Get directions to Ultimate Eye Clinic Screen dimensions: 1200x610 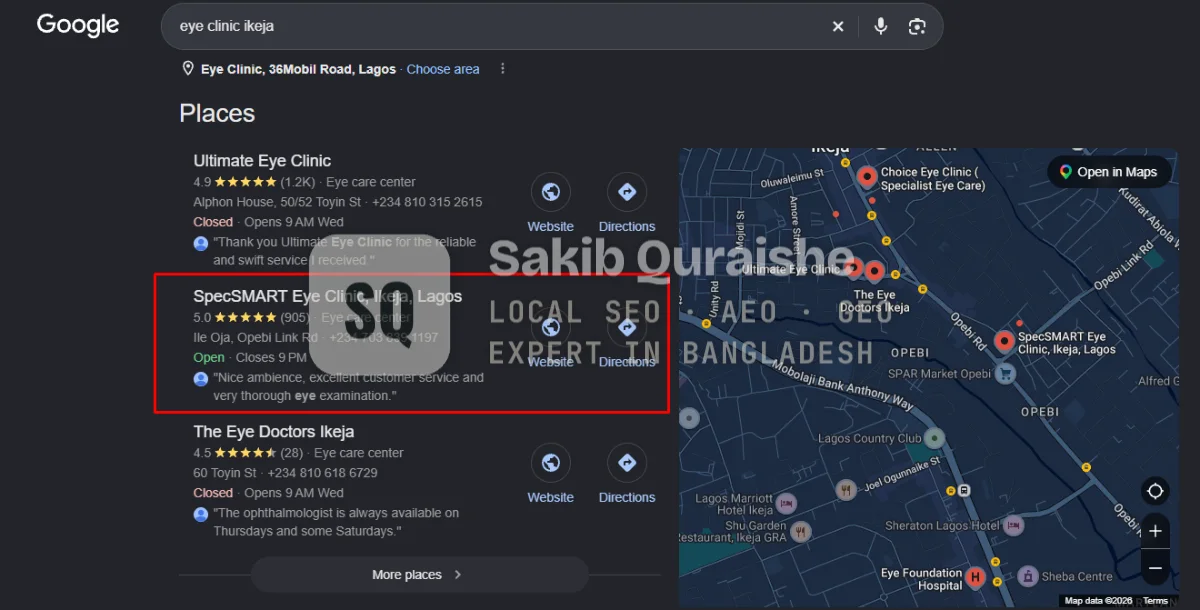pyautogui.click(x=627, y=191)
